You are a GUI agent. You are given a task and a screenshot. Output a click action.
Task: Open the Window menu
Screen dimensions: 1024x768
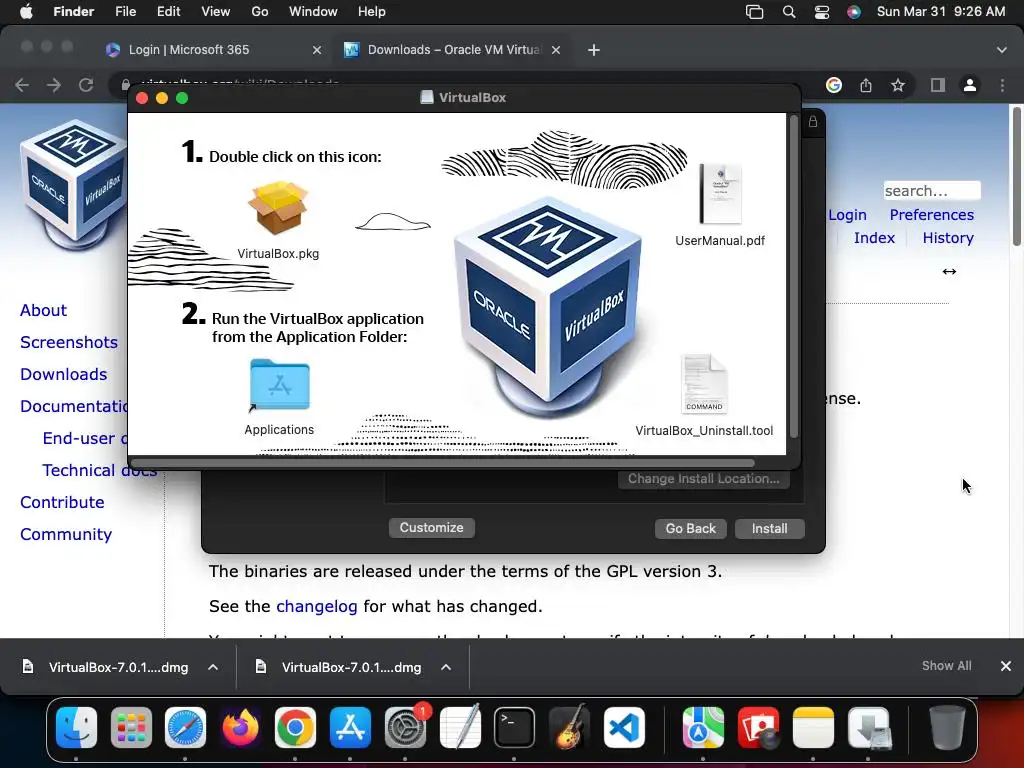coord(313,12)
